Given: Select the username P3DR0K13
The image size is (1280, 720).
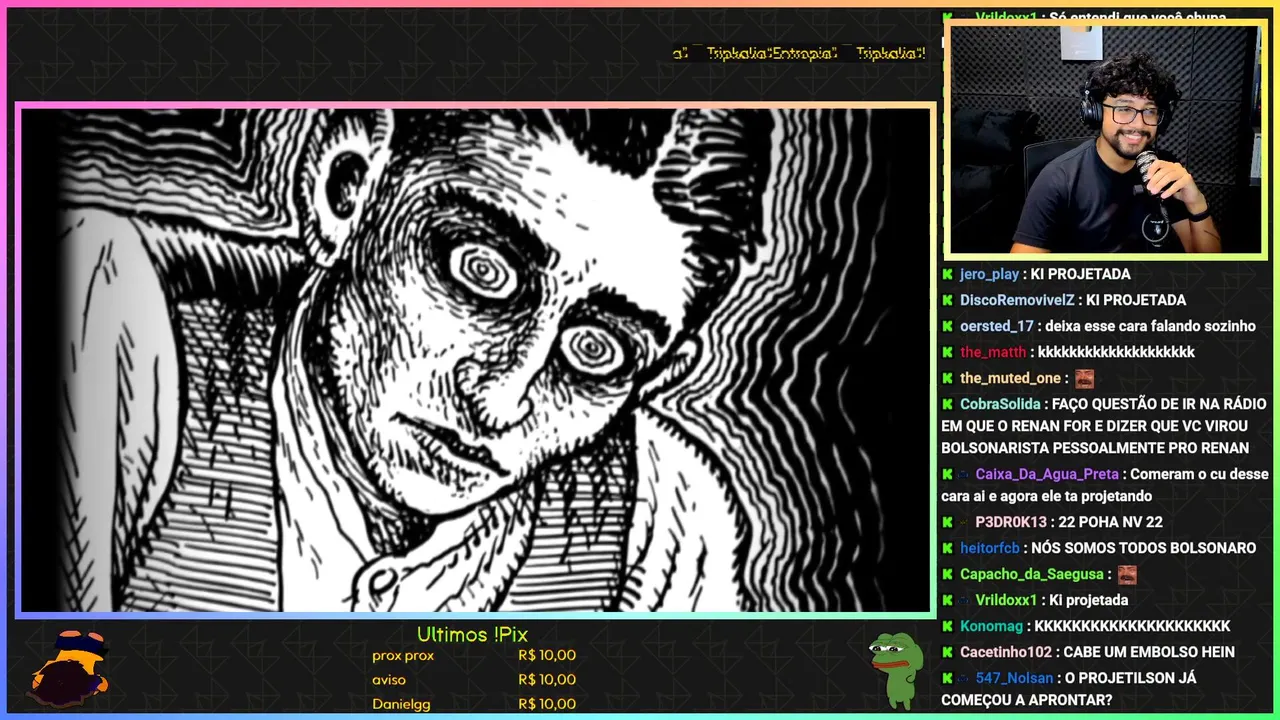Looking at the screenshot, I should click(1011, 522).
